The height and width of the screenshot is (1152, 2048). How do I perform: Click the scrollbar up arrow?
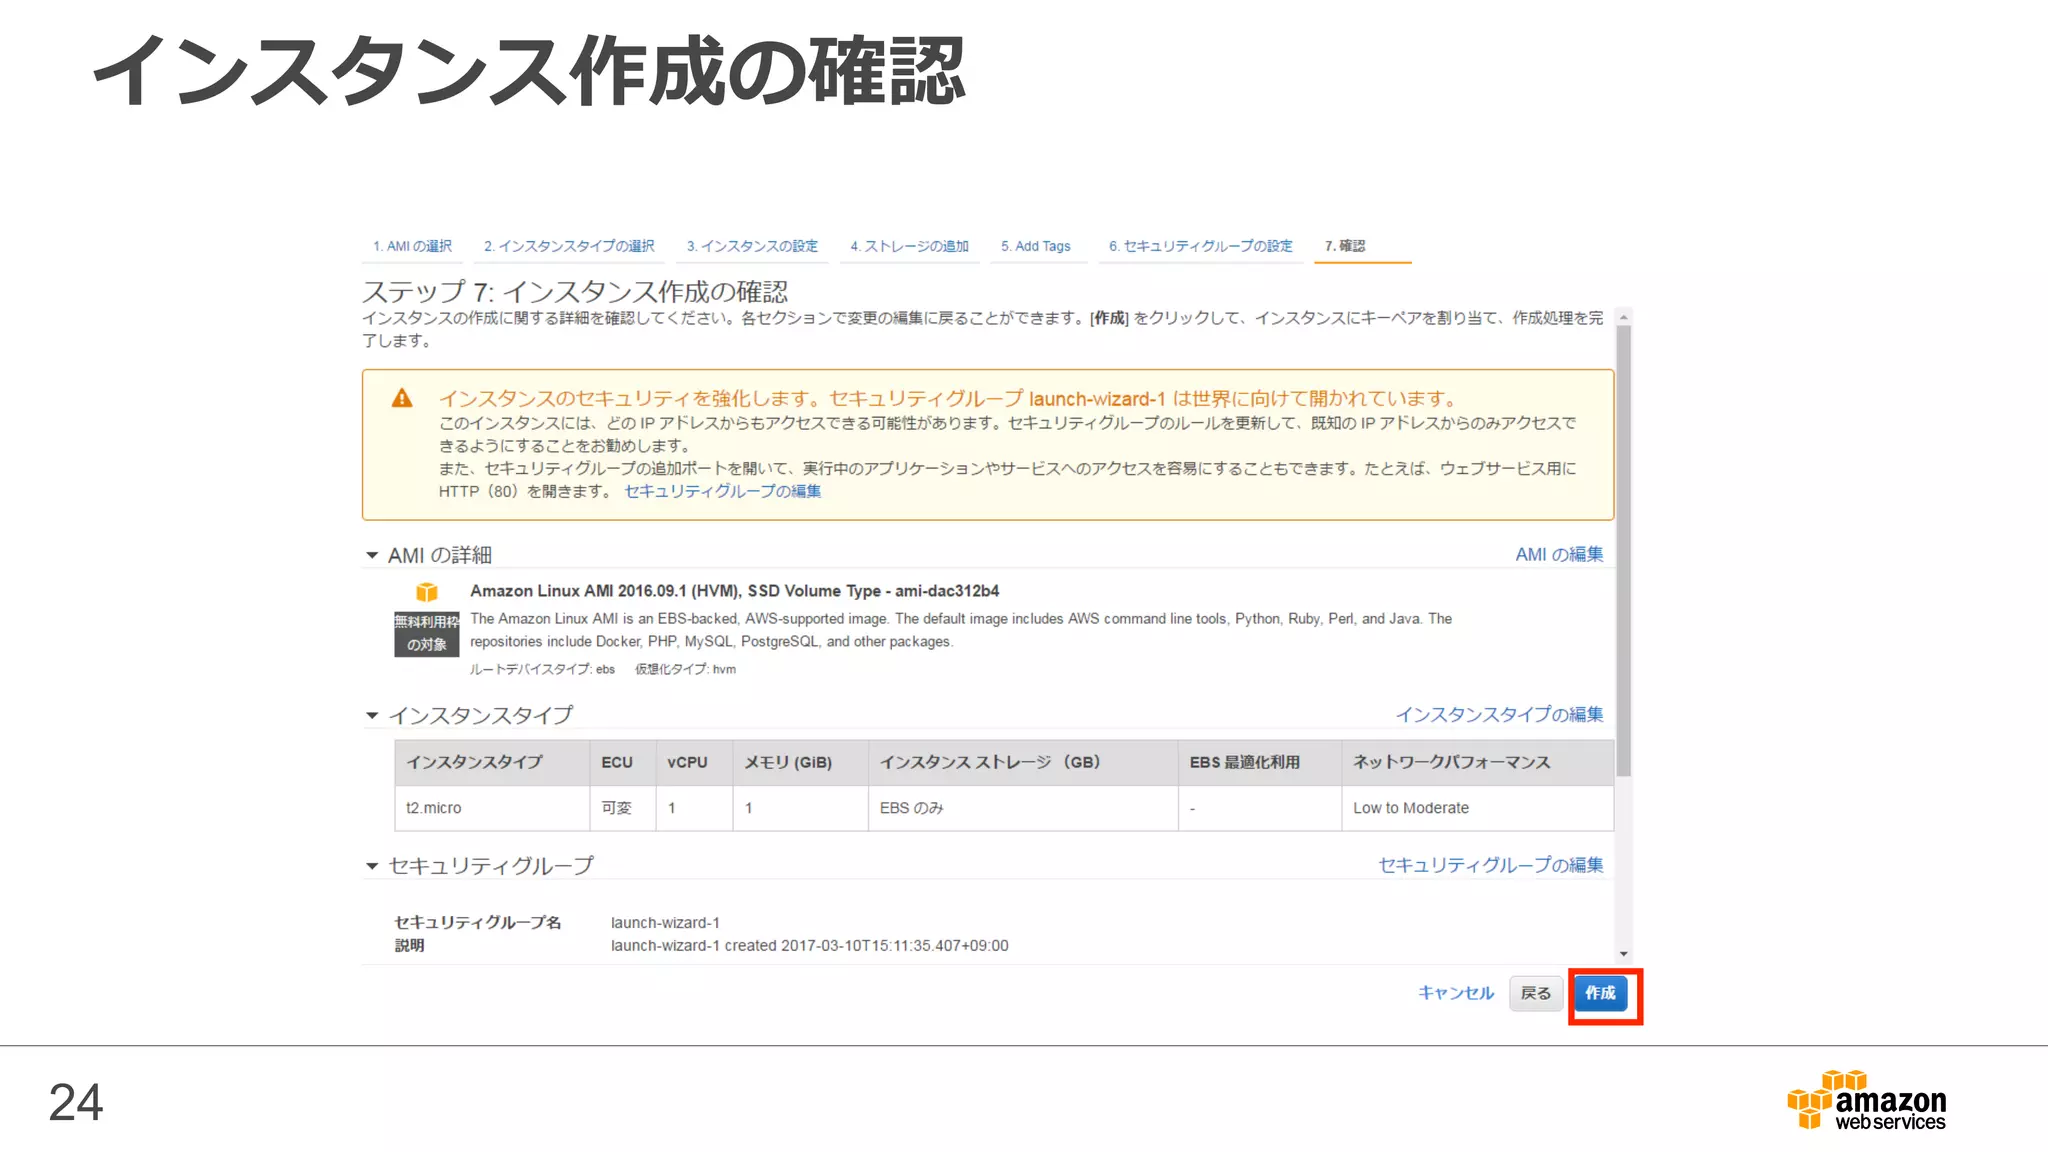[x=1624, y=317]
